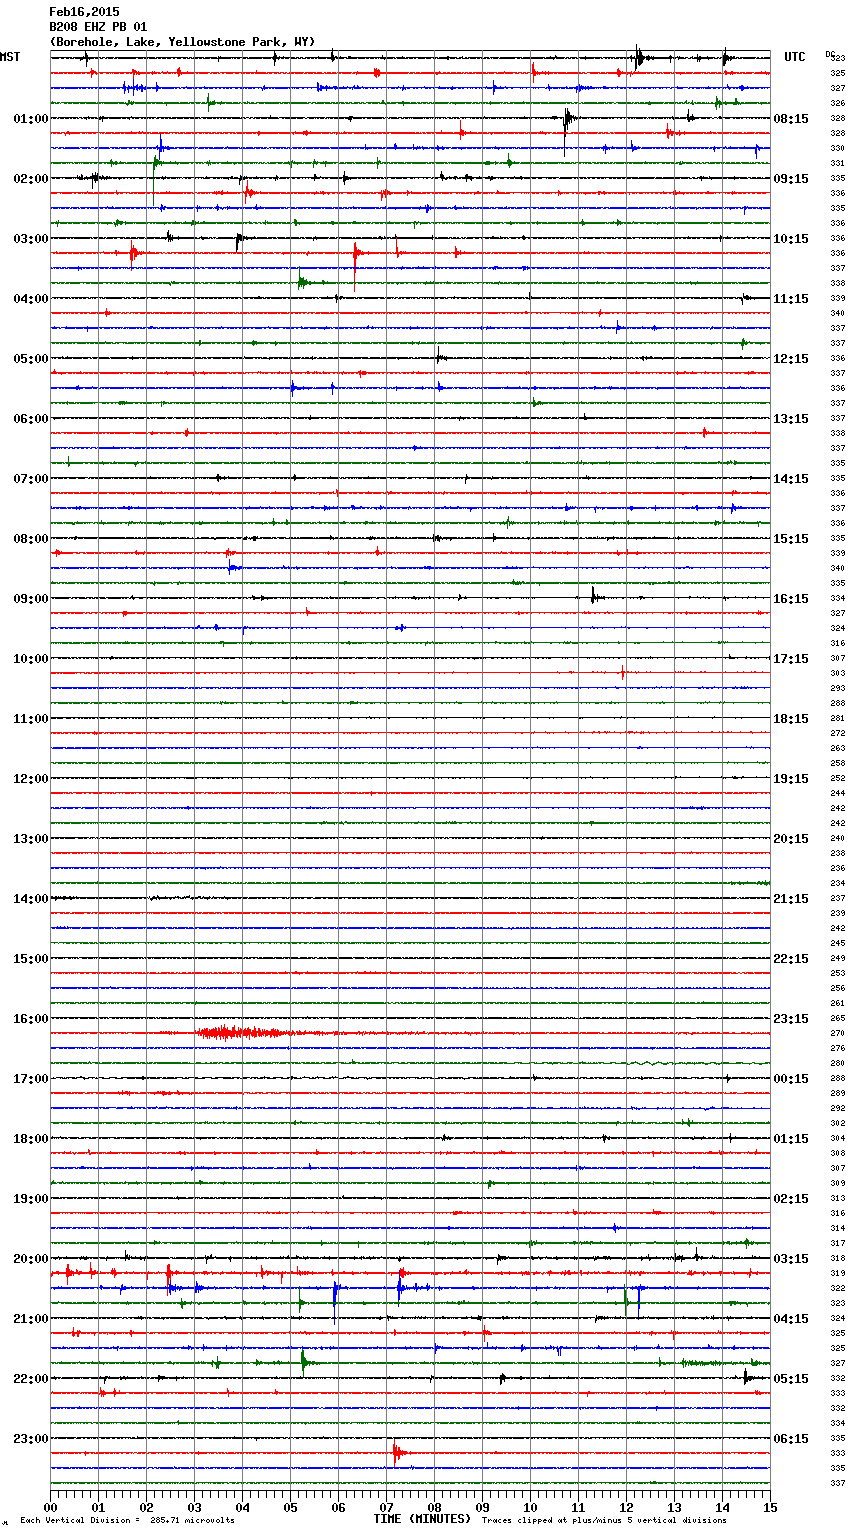Click the '07:00' MST hour label

pyautogui.click(x=31, y=479)
